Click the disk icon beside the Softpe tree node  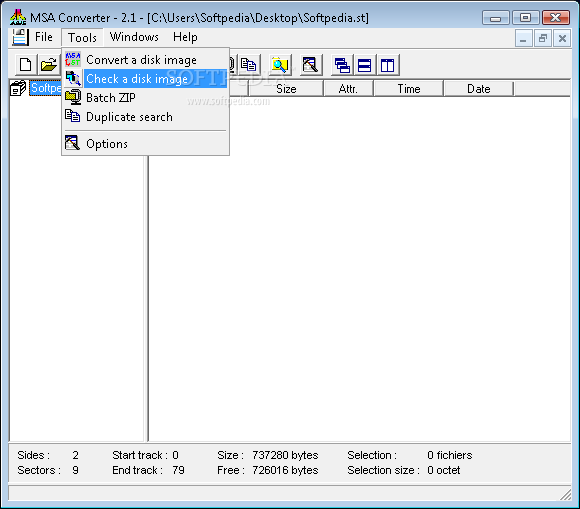(18, 88)
